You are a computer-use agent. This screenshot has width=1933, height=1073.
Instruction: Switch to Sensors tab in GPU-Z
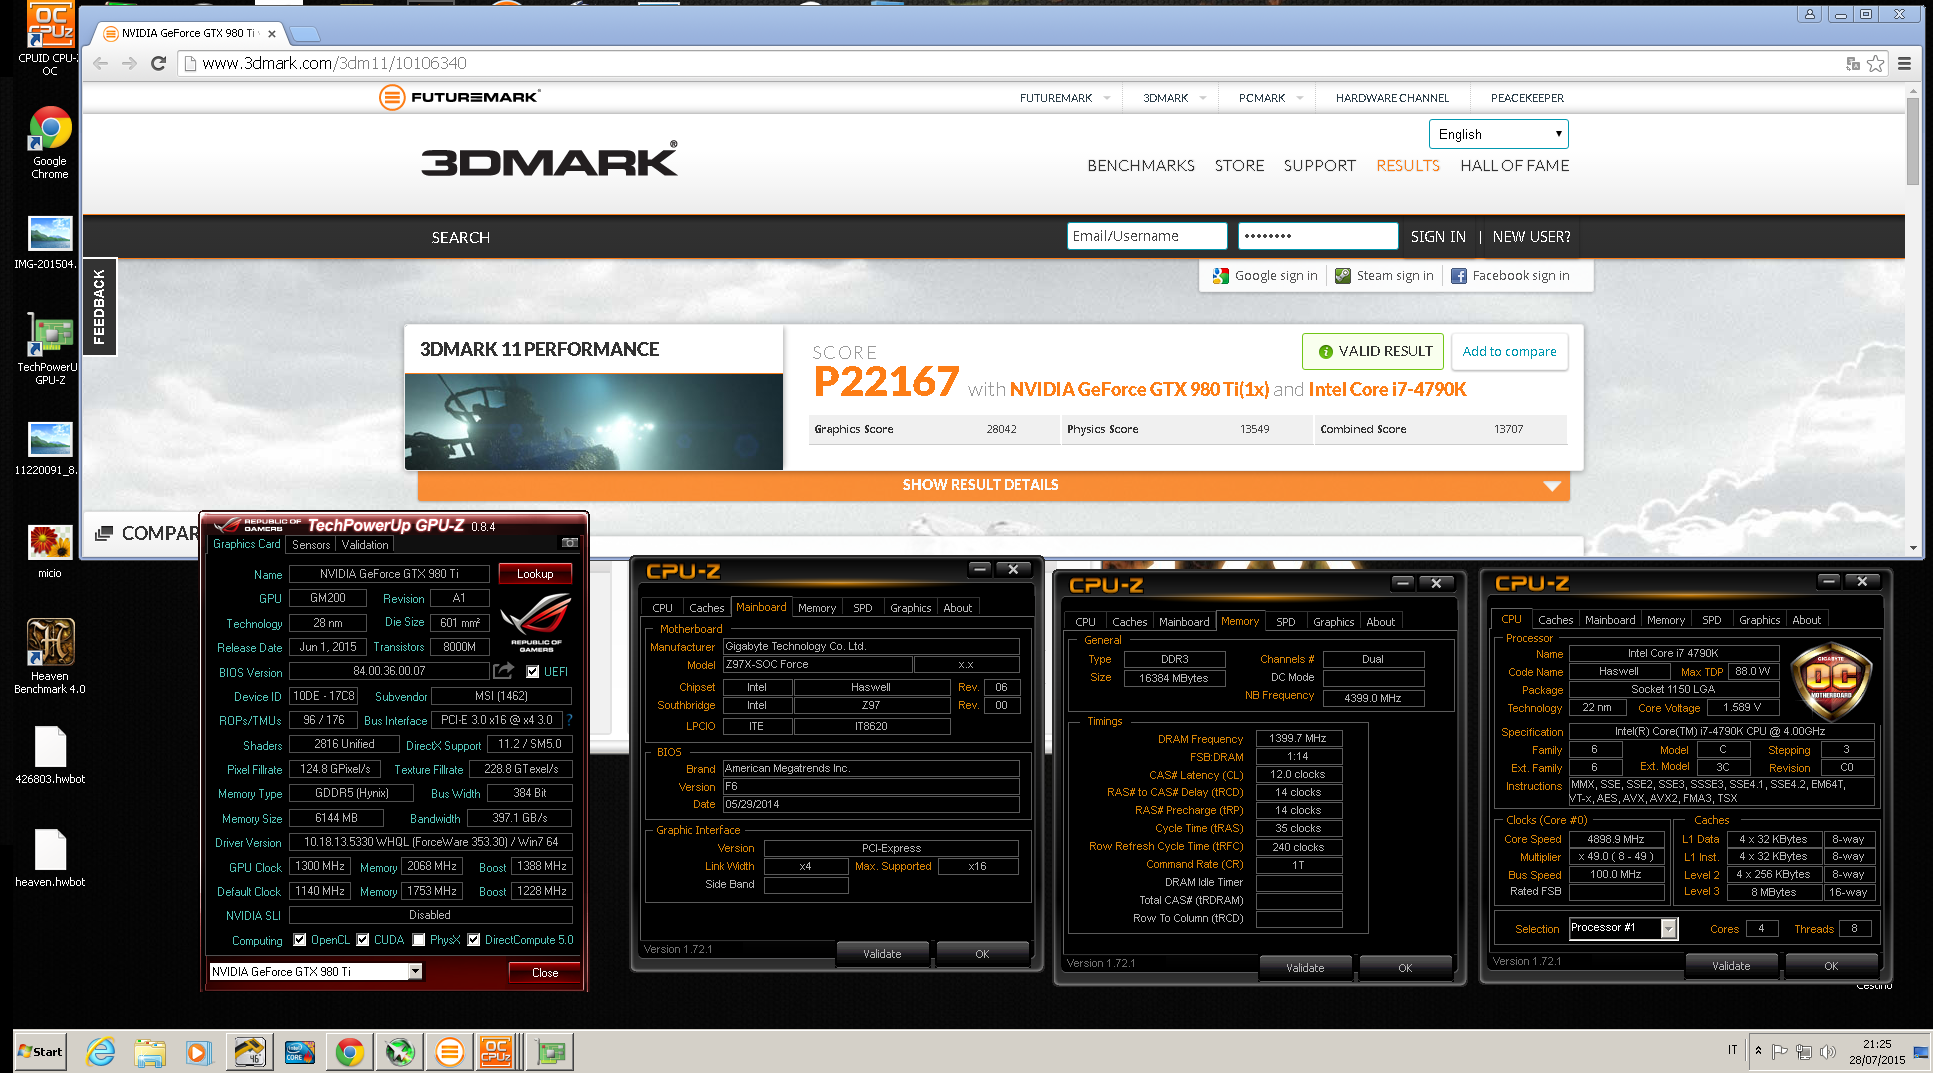coord(311,545)
